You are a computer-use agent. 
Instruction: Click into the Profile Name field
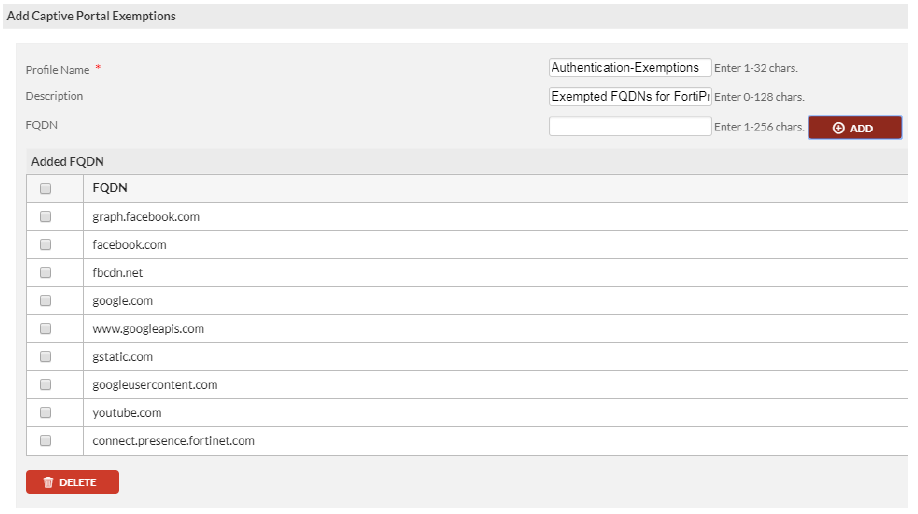point(630,68)
